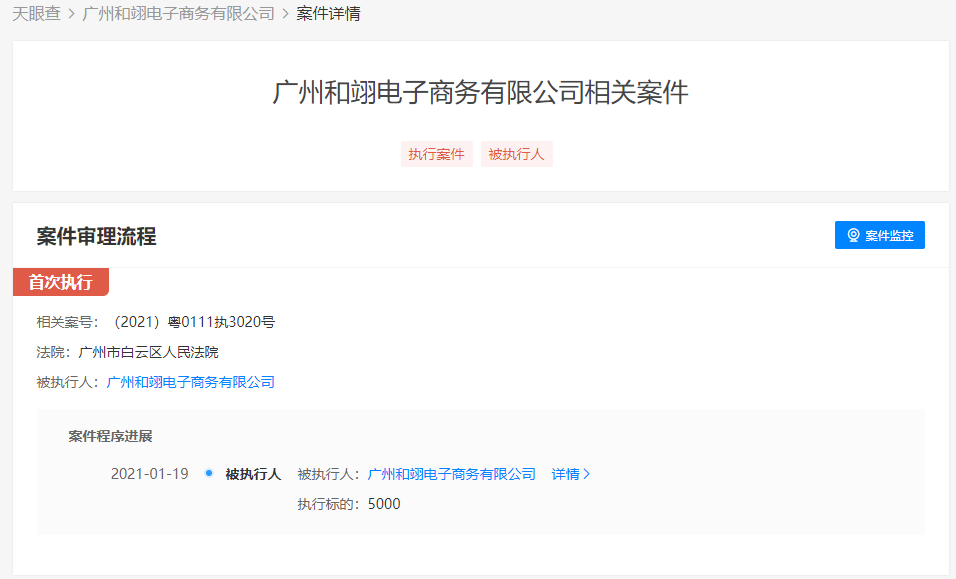Click page title 广州和翊电子商务有限公司相关案件
Viewport: 956px width, 579px height.
point(480,93)
